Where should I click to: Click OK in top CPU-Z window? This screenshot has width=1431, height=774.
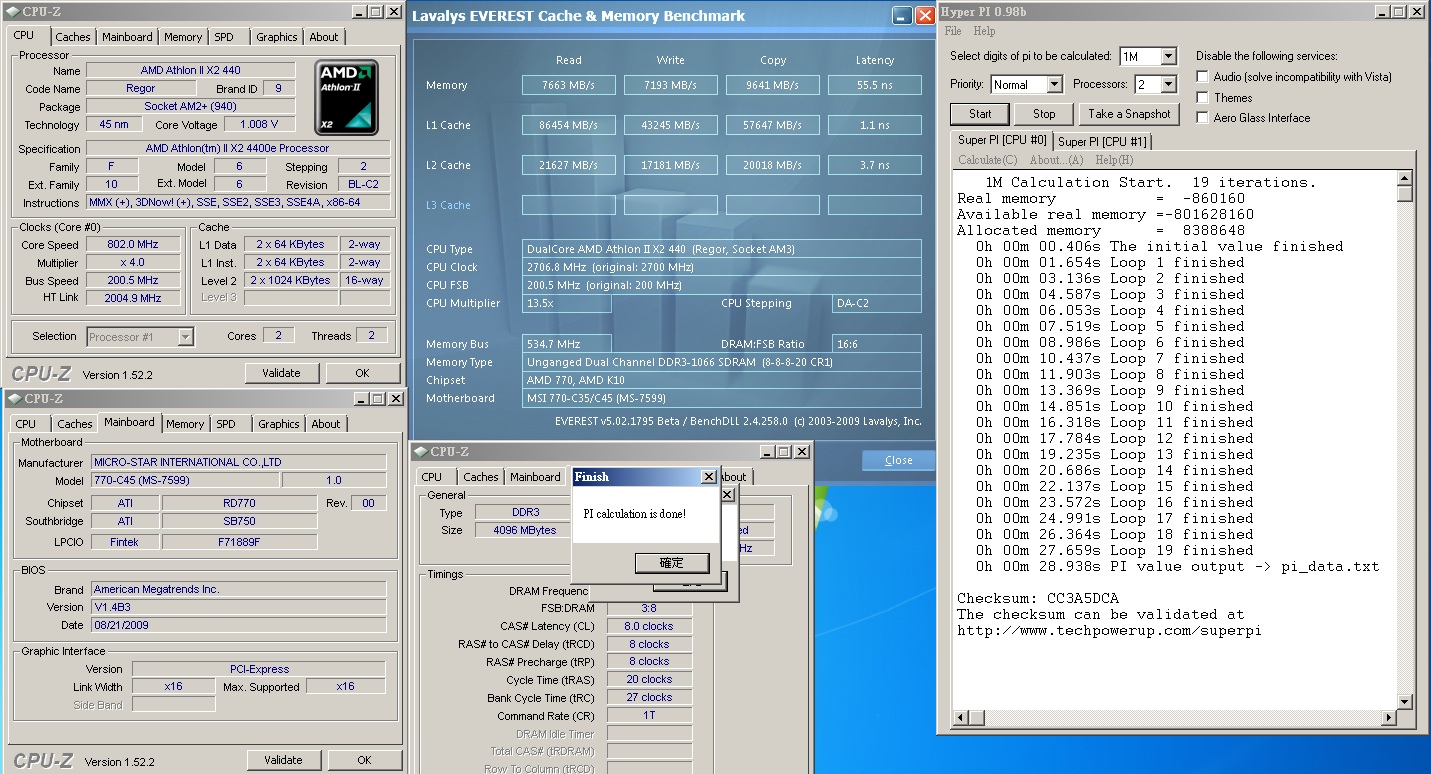pyautogui.click(x=362, y=373)
